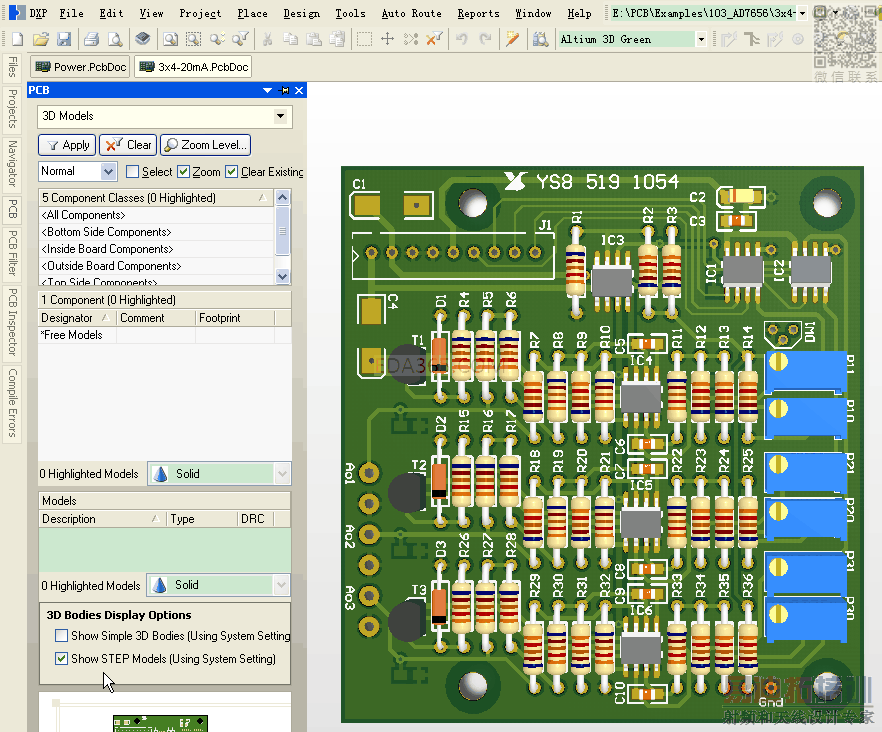Uncheck the Zoom checkbox
882x732 pixels.
(x=183, y=172)
